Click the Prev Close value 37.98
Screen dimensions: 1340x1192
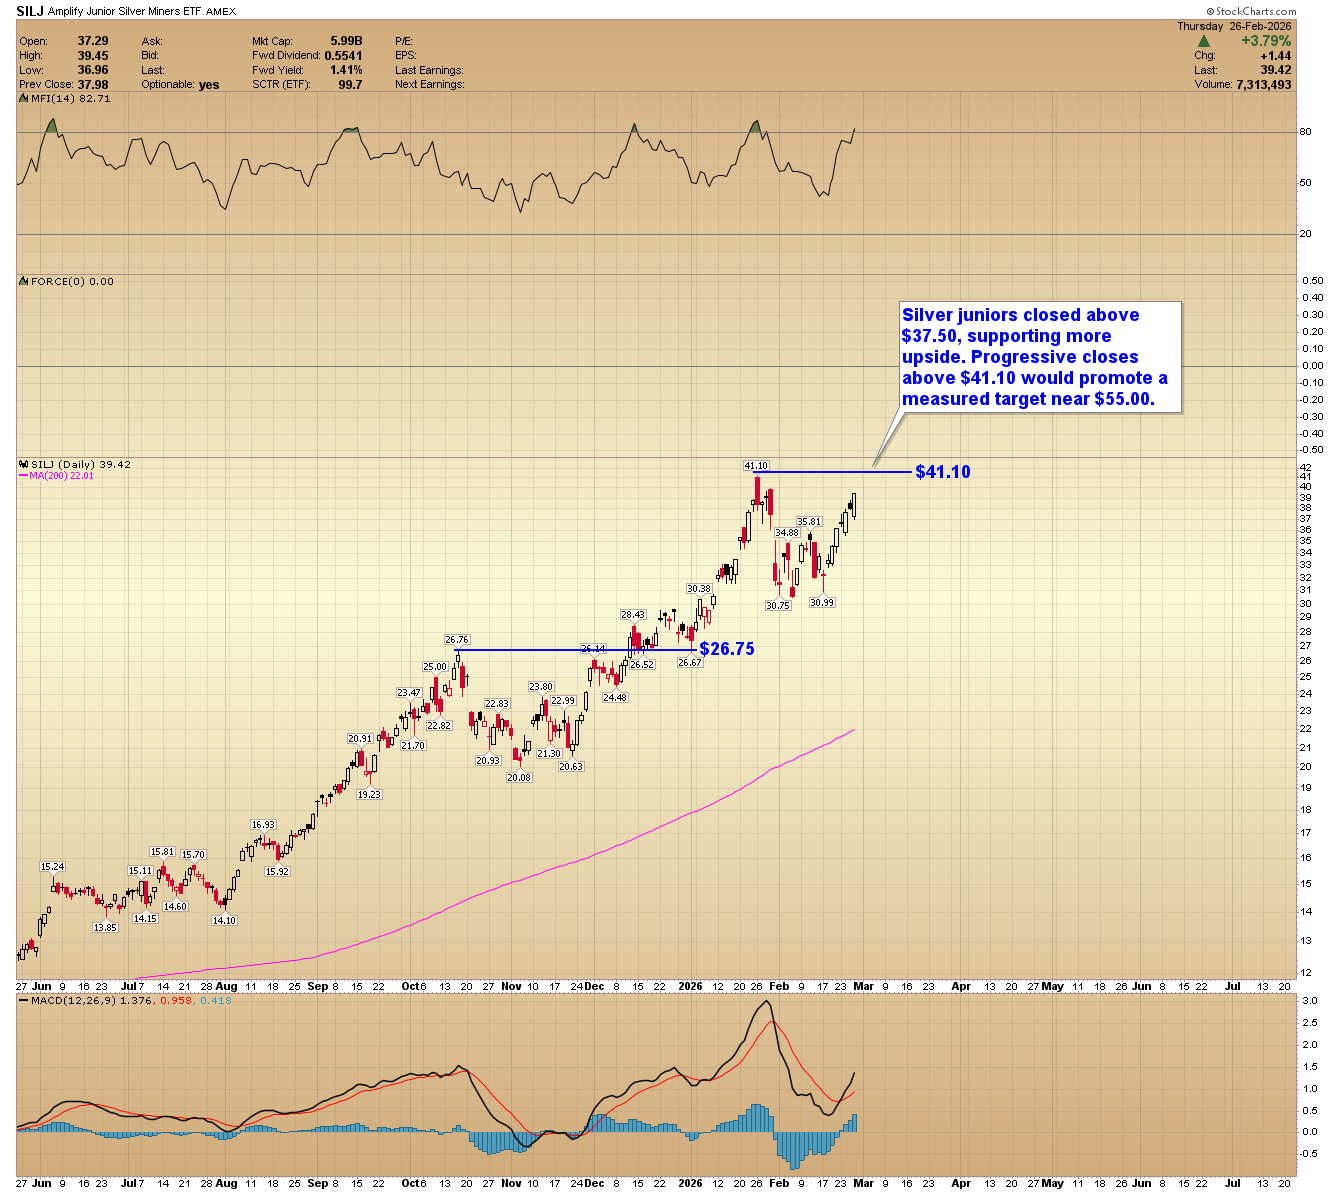(x=93, y=85)
